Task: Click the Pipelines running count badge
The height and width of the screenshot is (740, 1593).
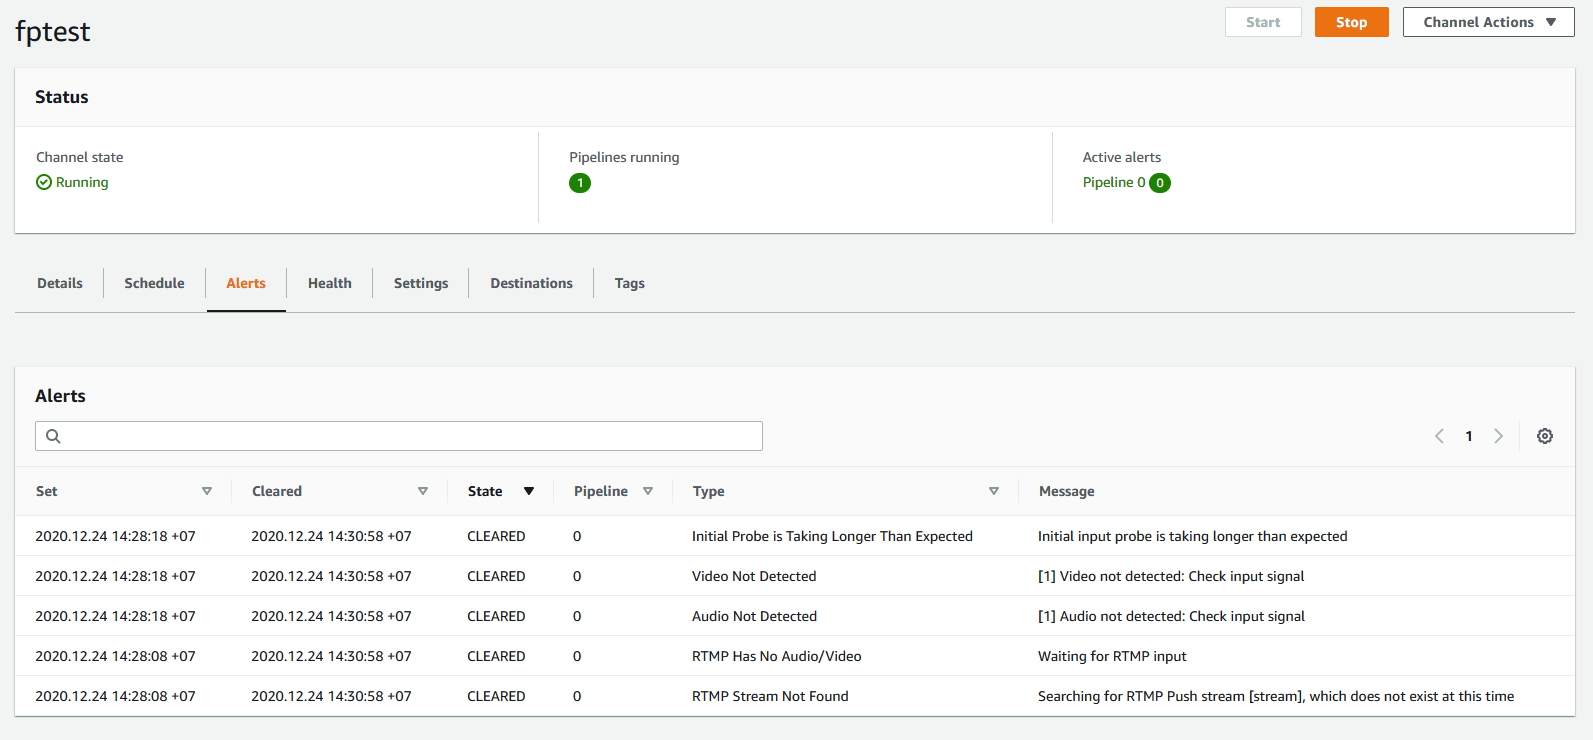Action: [580, 183]
